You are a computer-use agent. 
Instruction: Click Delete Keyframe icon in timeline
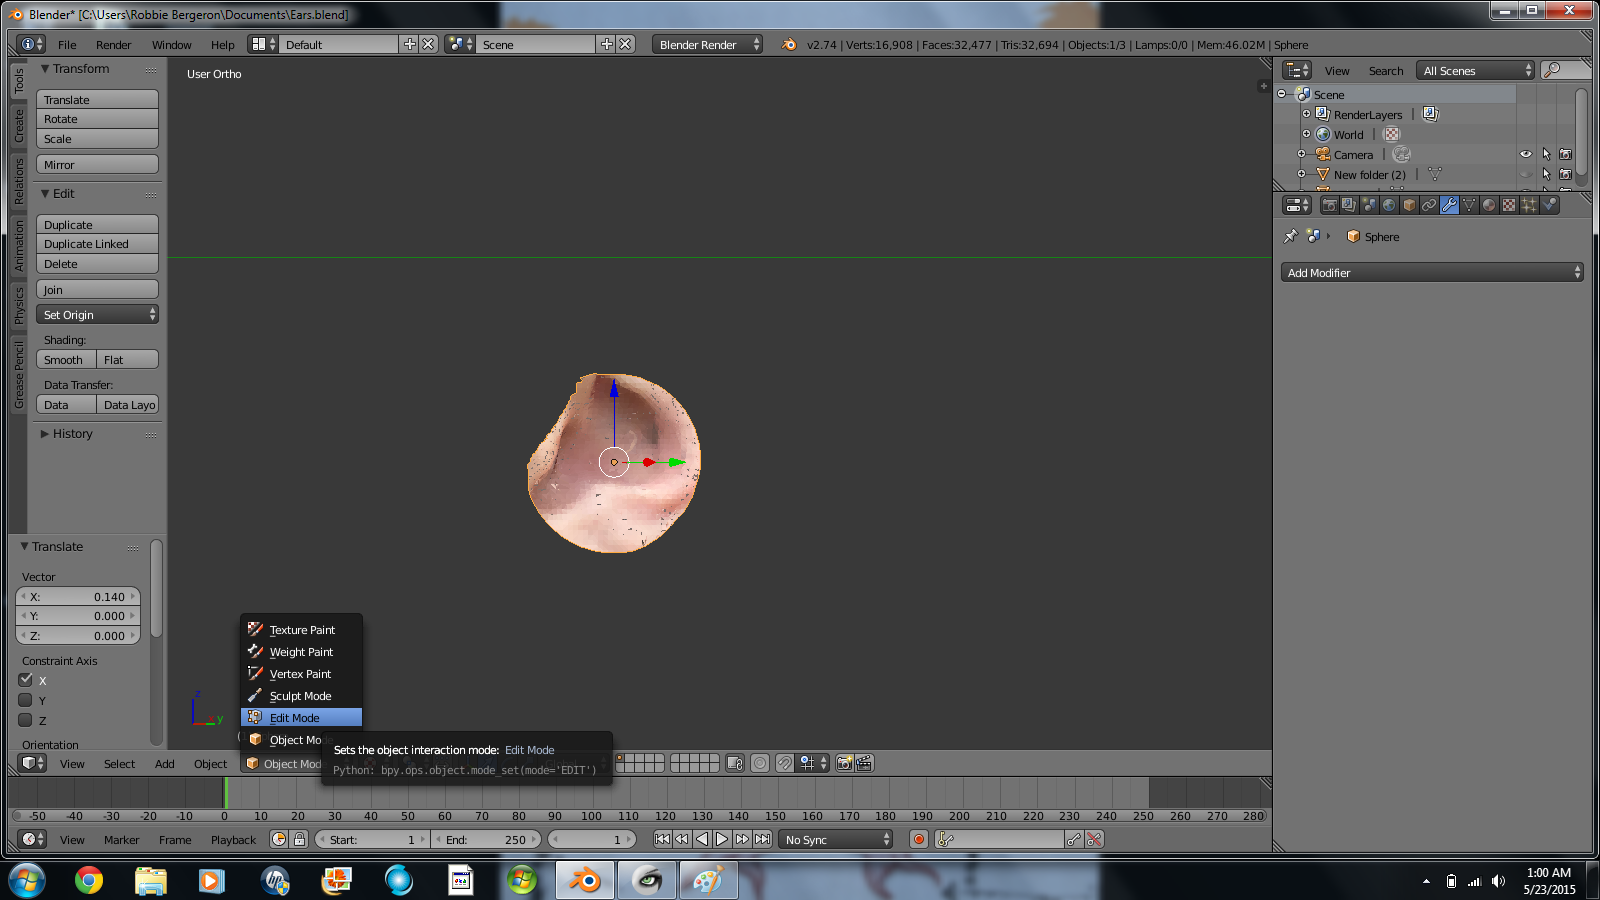click(x=1094, y=839)
